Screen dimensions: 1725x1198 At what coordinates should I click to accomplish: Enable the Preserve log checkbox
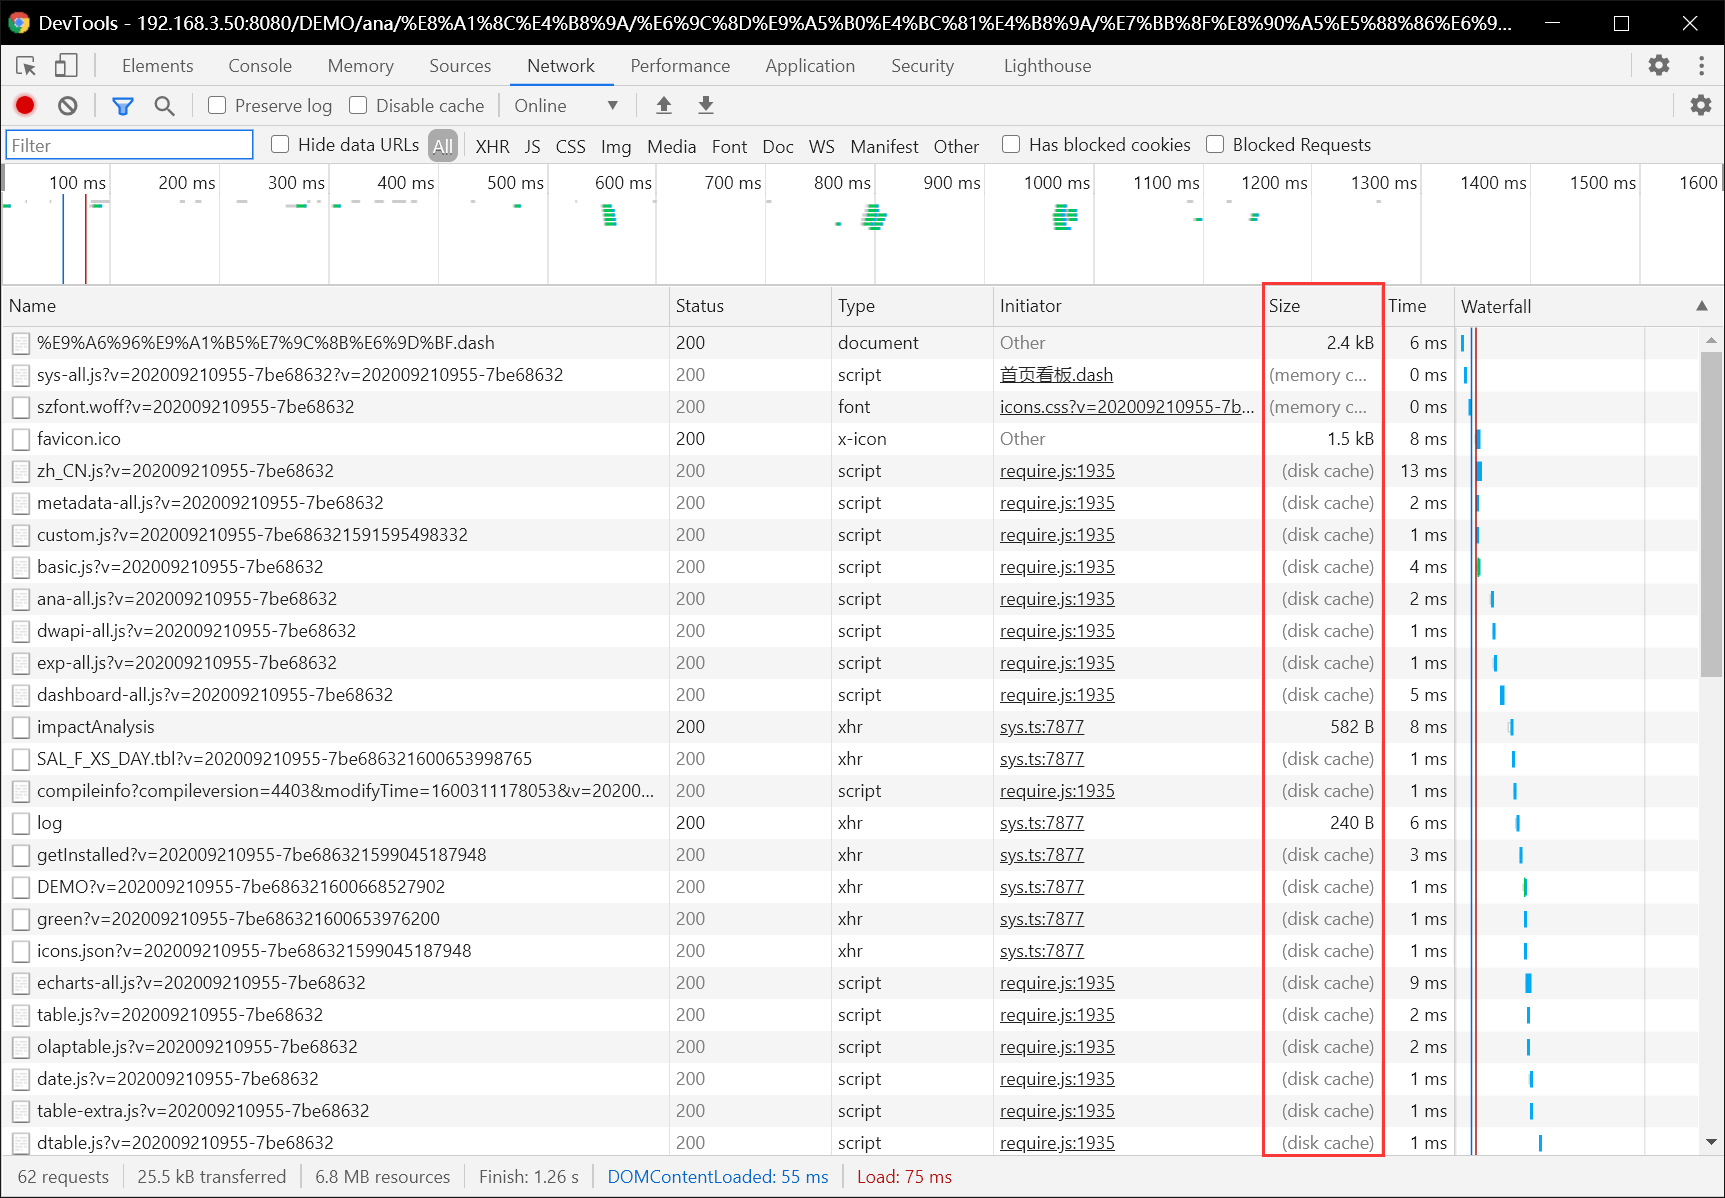tap(217, 105)
